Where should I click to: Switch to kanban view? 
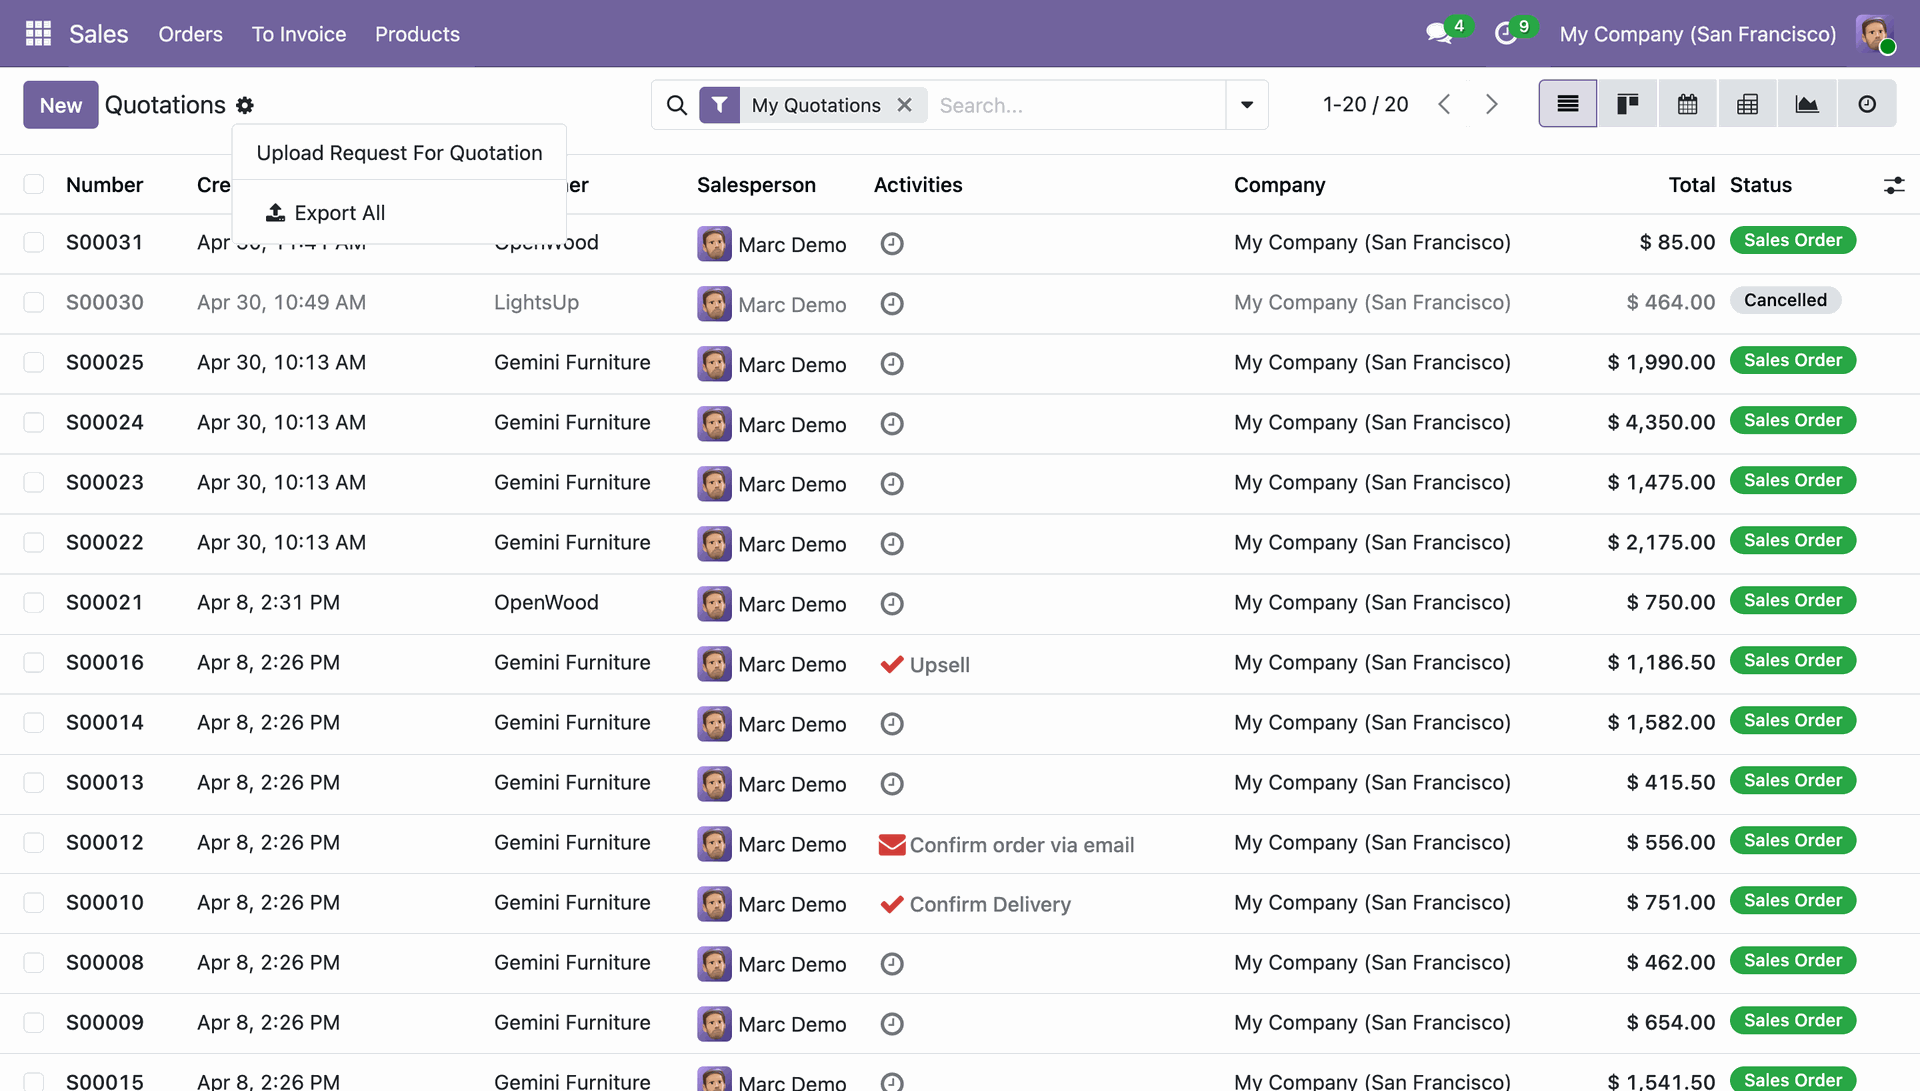click(x=1628, y=104)
